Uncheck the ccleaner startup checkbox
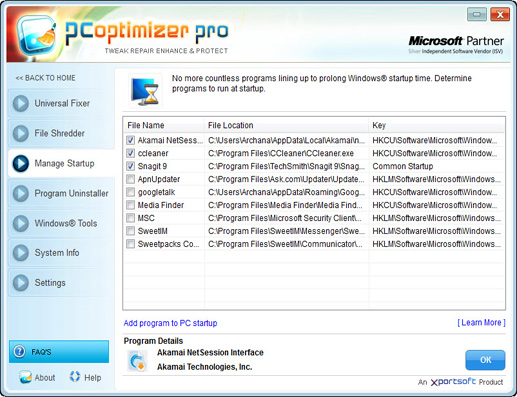Screen dimensions: 517x397 tap(130, 153)
